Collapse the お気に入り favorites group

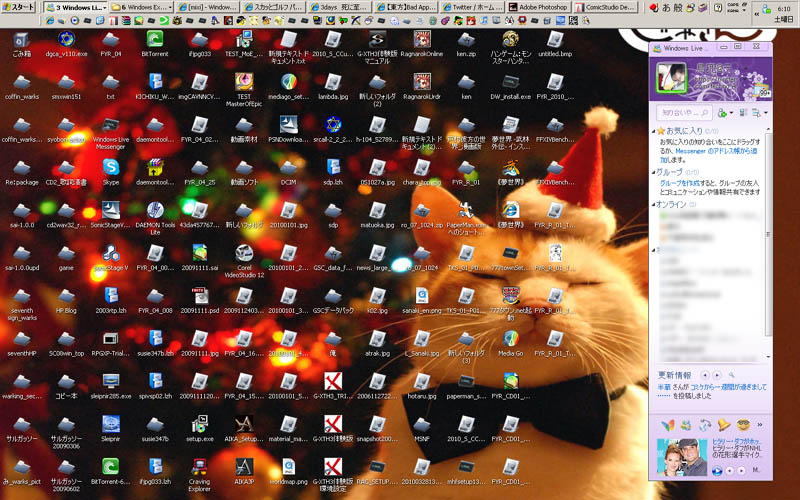654,131
